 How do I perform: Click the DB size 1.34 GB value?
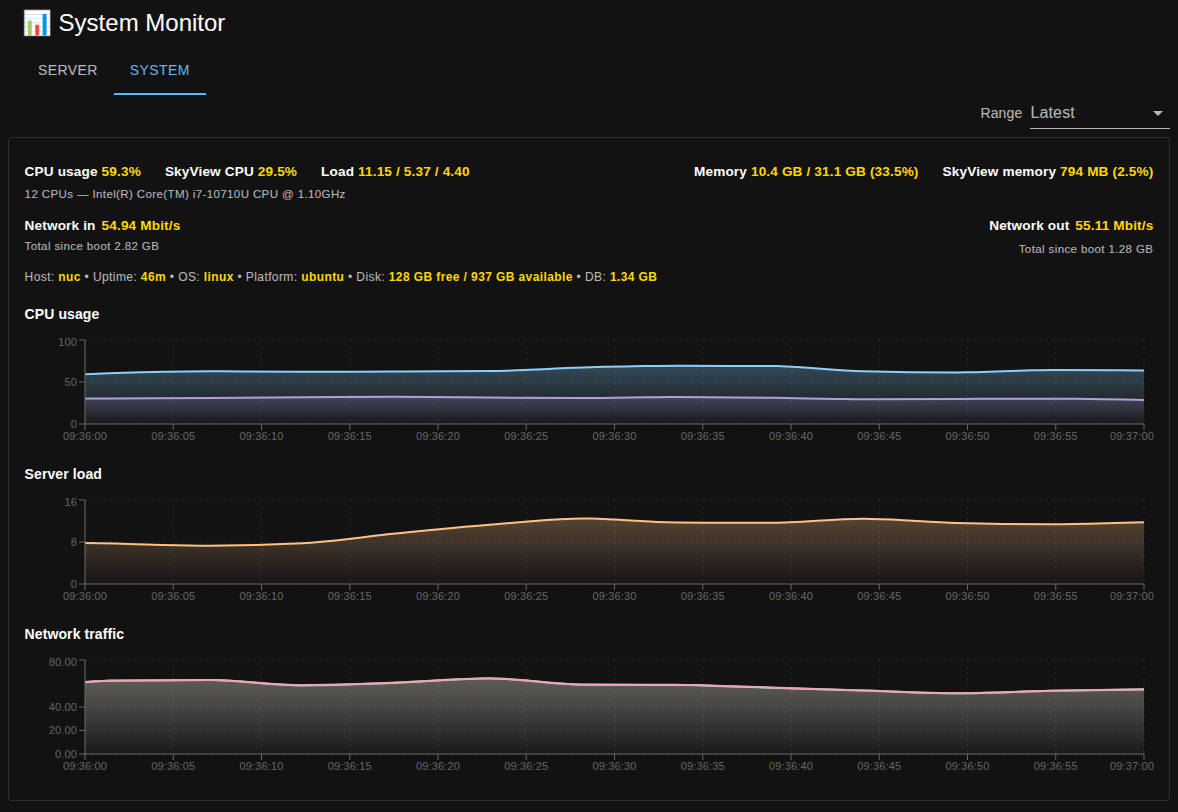633,277
